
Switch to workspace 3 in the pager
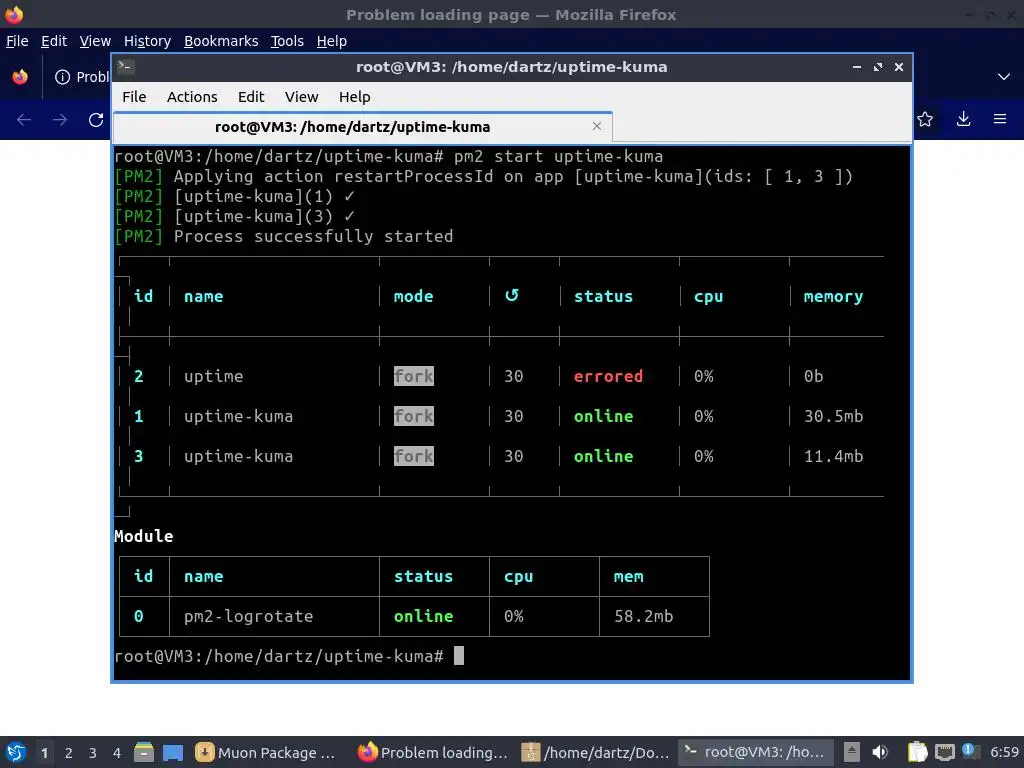coord(93,753)
